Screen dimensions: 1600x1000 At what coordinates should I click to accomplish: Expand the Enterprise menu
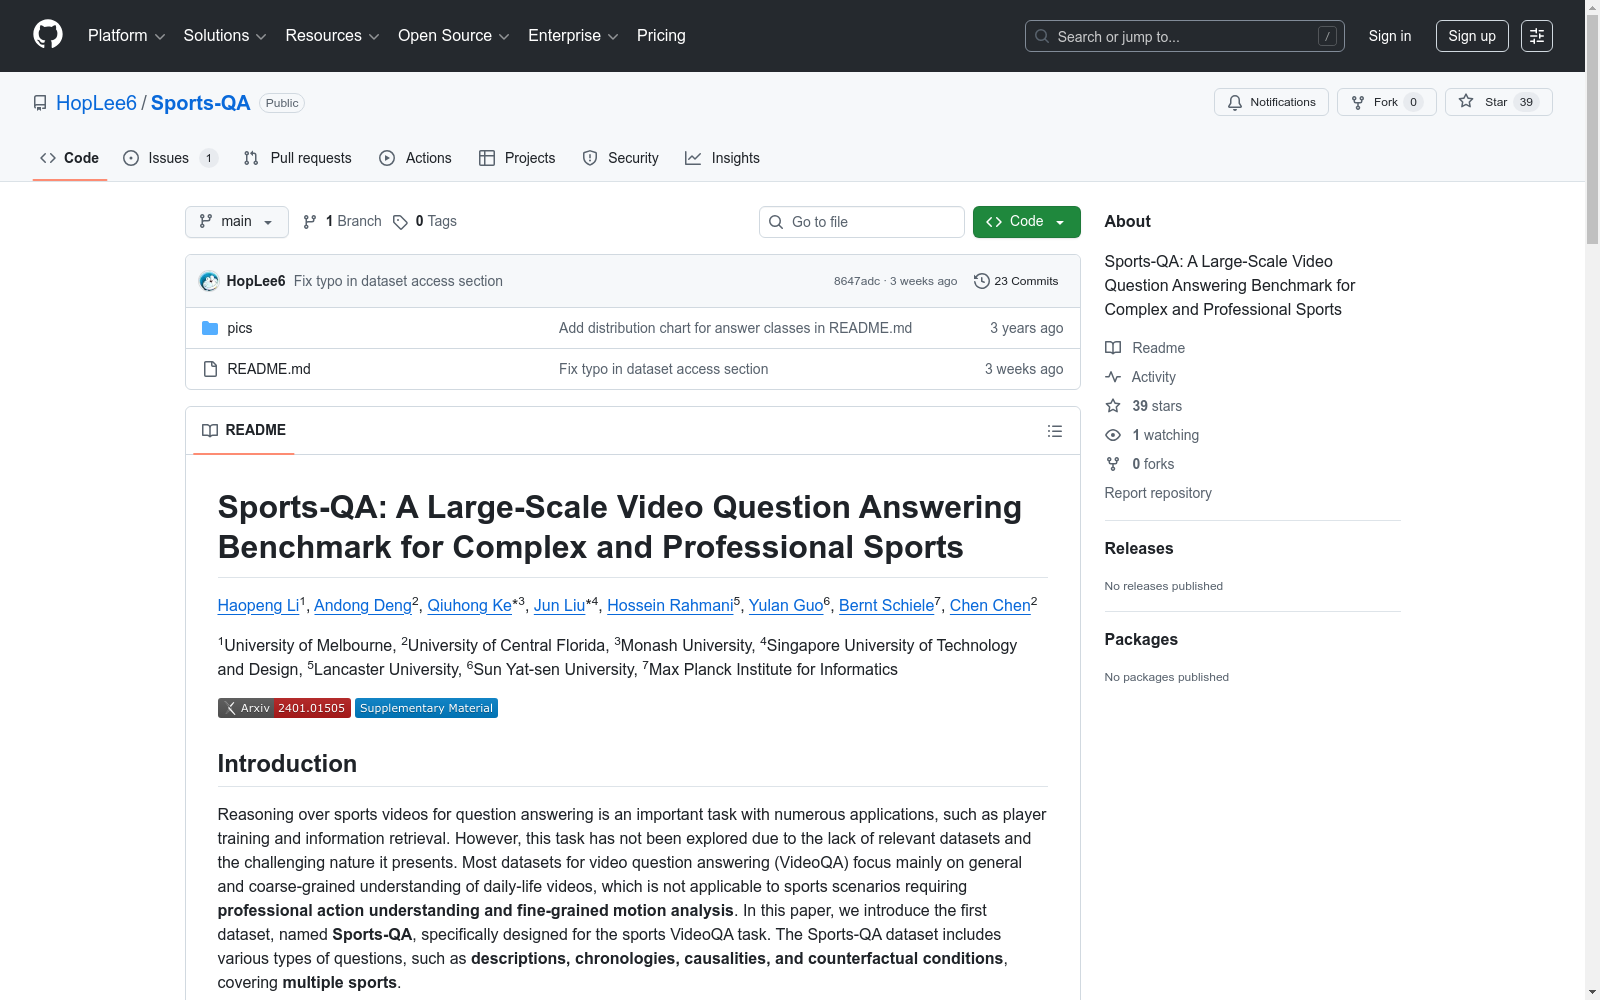[573, 36]
